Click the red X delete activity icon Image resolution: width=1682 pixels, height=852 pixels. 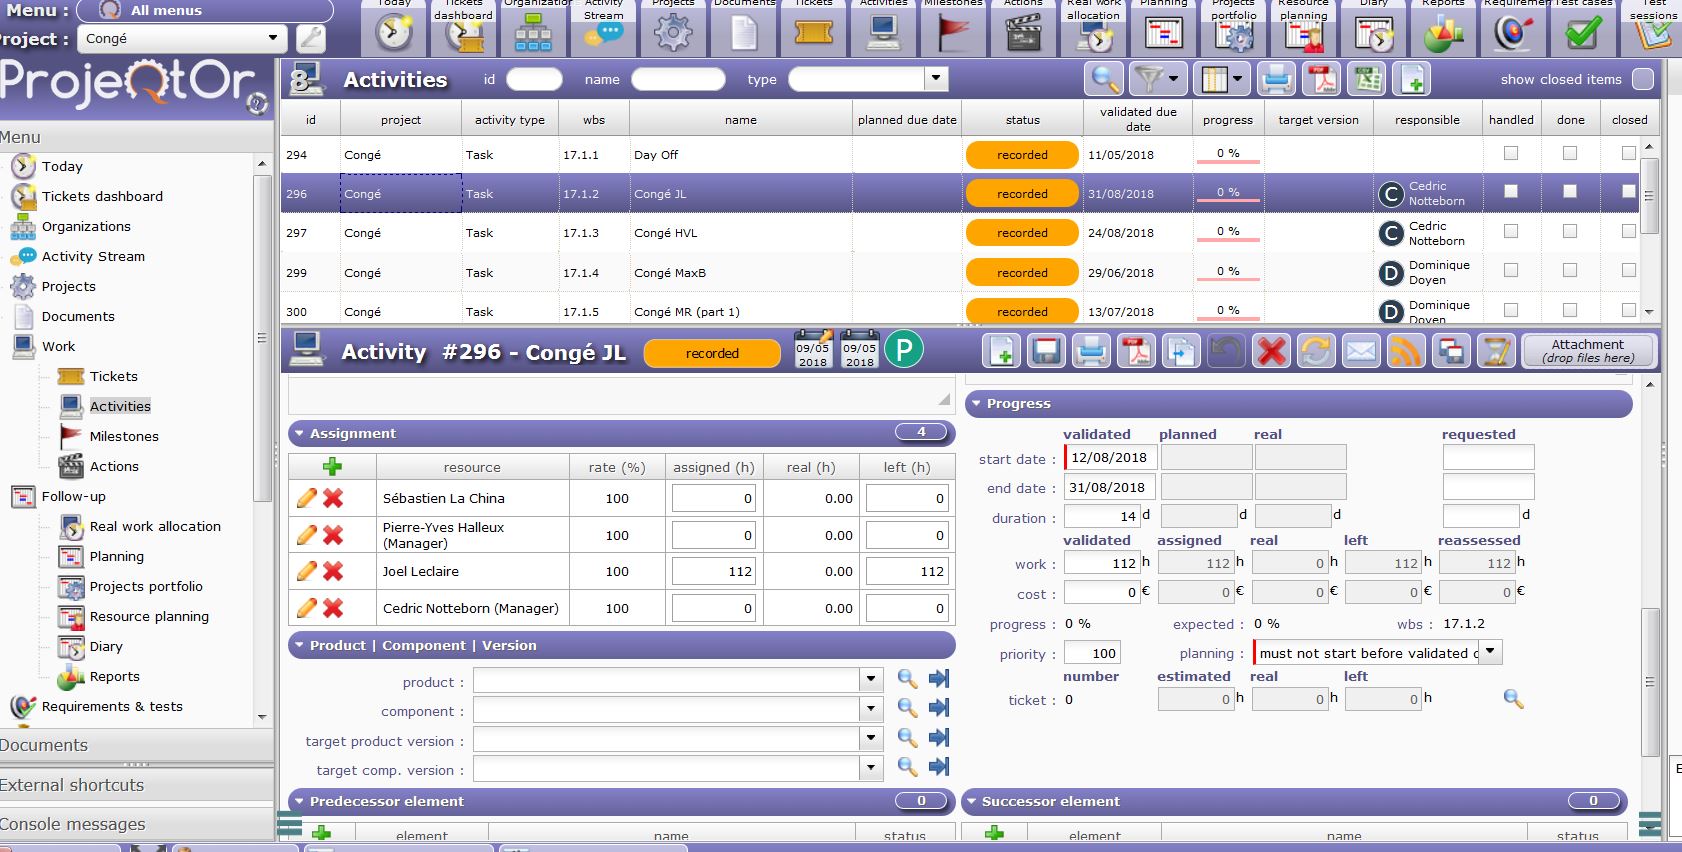tap(1271, 351)
